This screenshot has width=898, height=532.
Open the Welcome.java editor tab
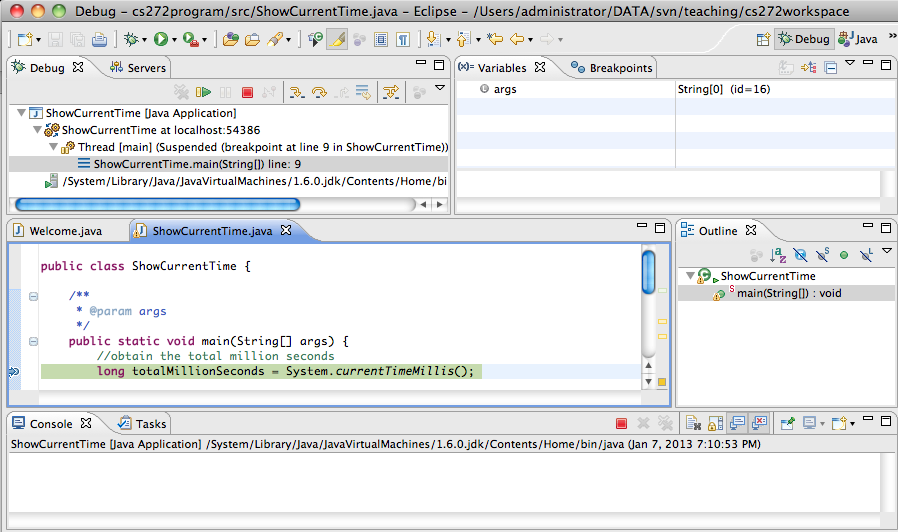click(58, 231)
